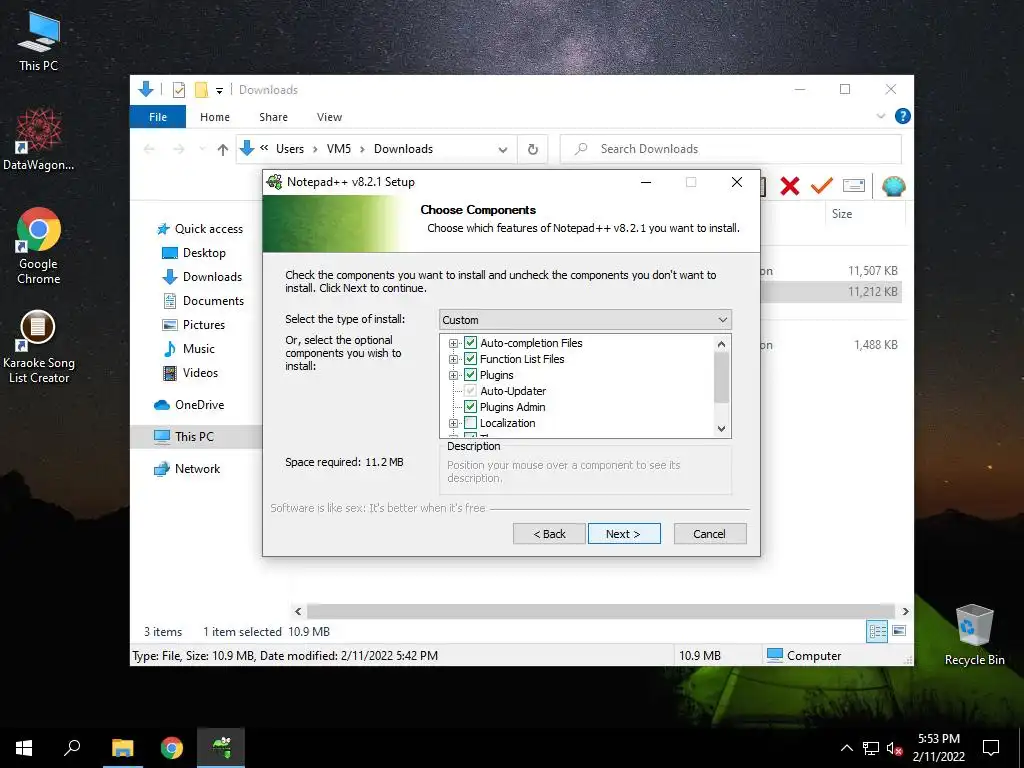Screen dimensions: 1024x768
Task: Open the View ribbon tab
Action: pos(329,117)
